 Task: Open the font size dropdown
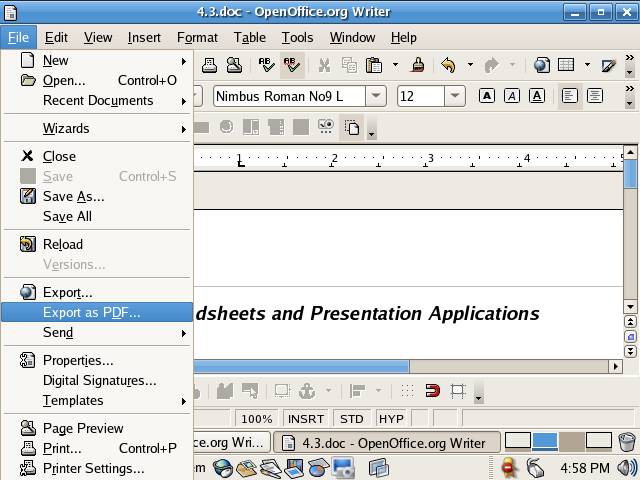(x=455, y=96)
